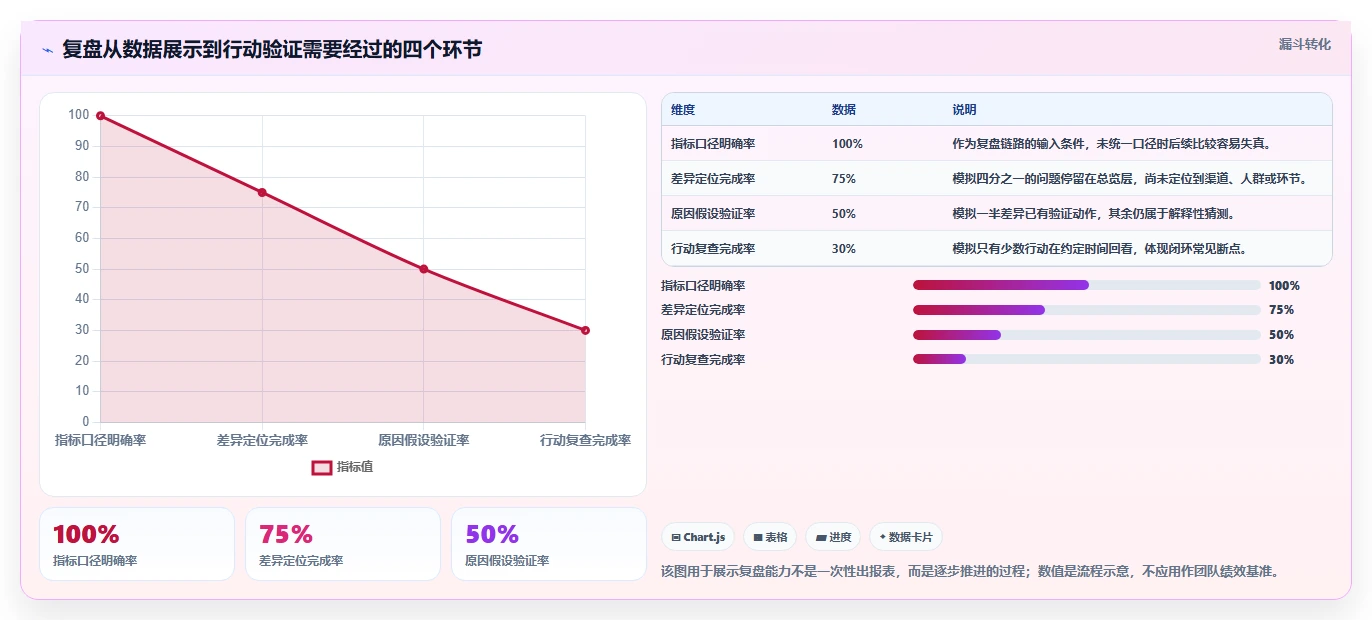The width and height of the screenshot is (1372, 620).
Task: Click the description starting 模拟四分之一的问题
Action: point(1130,179)
